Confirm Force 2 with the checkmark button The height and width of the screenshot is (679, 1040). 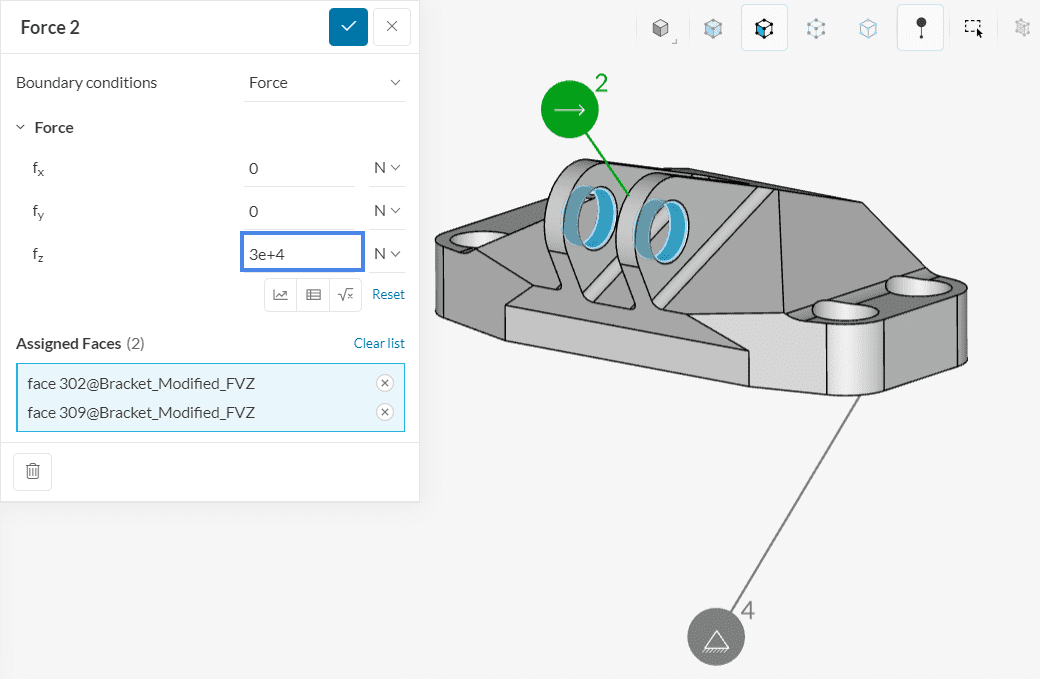click(x=348, y=27)
